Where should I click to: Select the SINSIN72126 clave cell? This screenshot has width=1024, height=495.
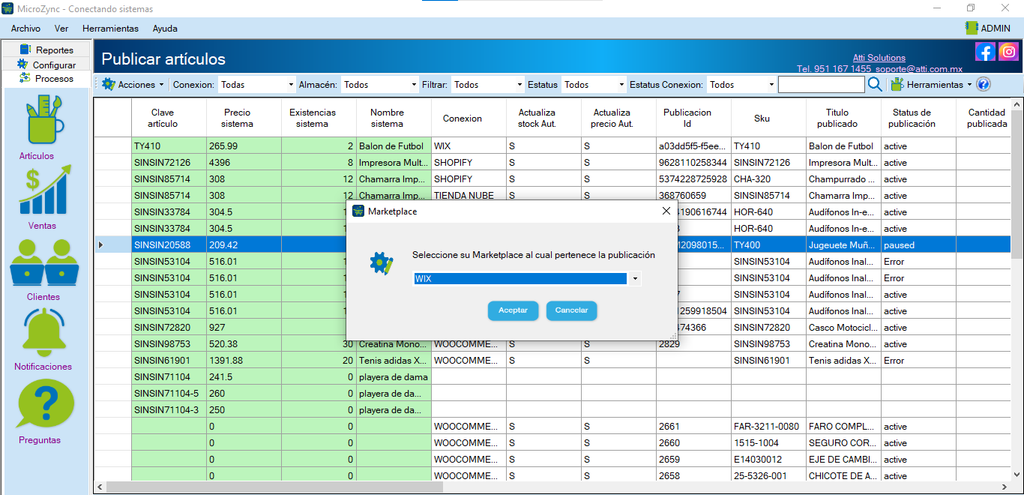pyautogui.click(x=169, y=163)
